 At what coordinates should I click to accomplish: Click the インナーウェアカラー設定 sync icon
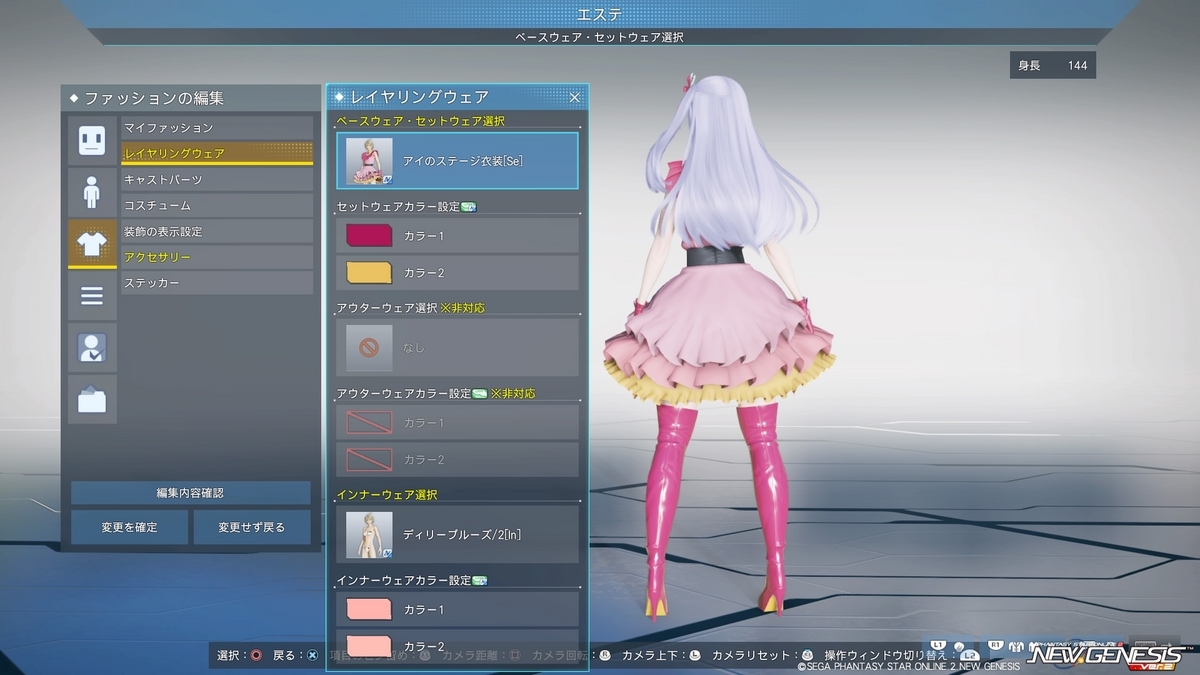[480, 580]
